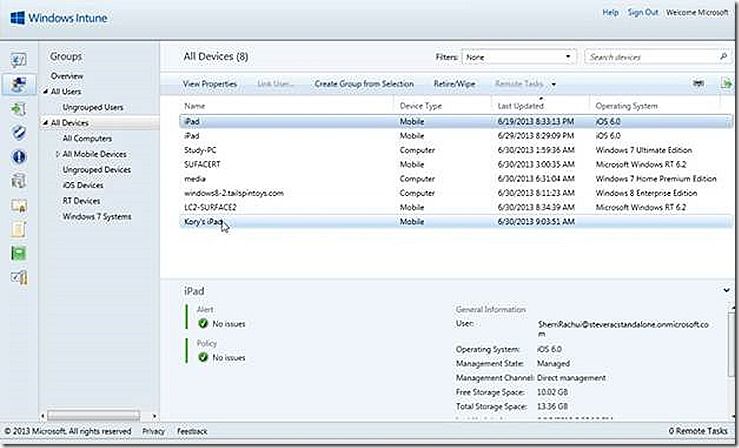Click the Sign Out link
This screenshot has height=448, width=739.
[642, 13]
